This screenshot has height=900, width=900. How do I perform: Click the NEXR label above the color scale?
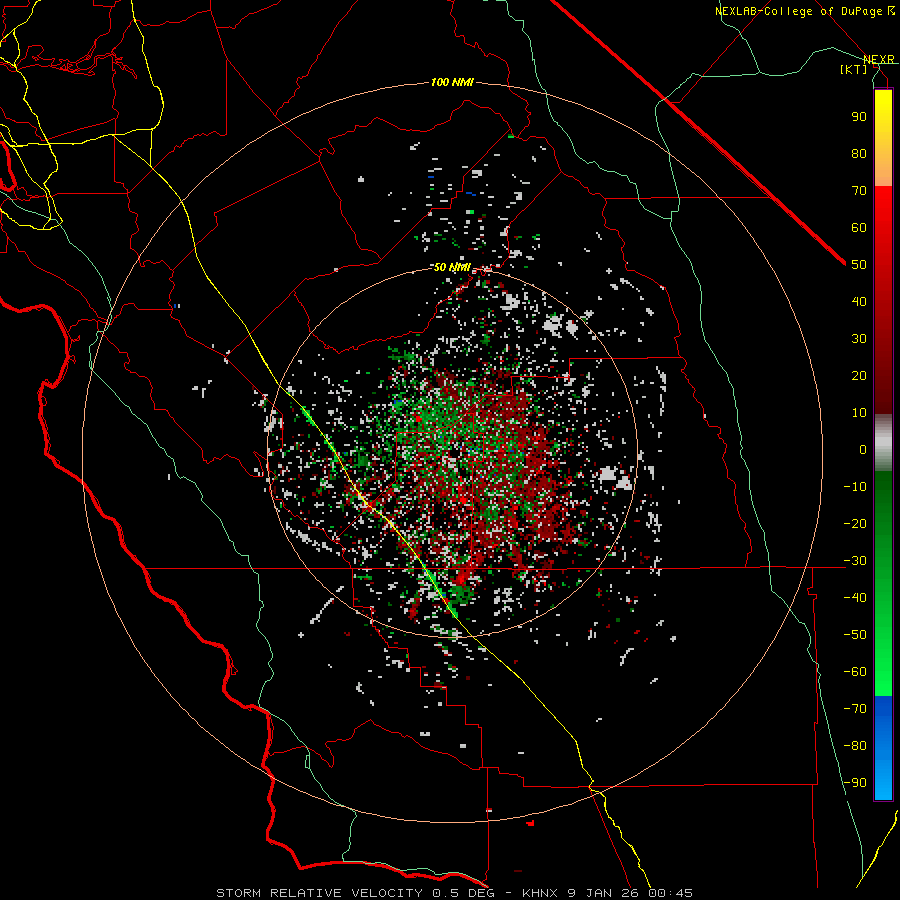879,60
